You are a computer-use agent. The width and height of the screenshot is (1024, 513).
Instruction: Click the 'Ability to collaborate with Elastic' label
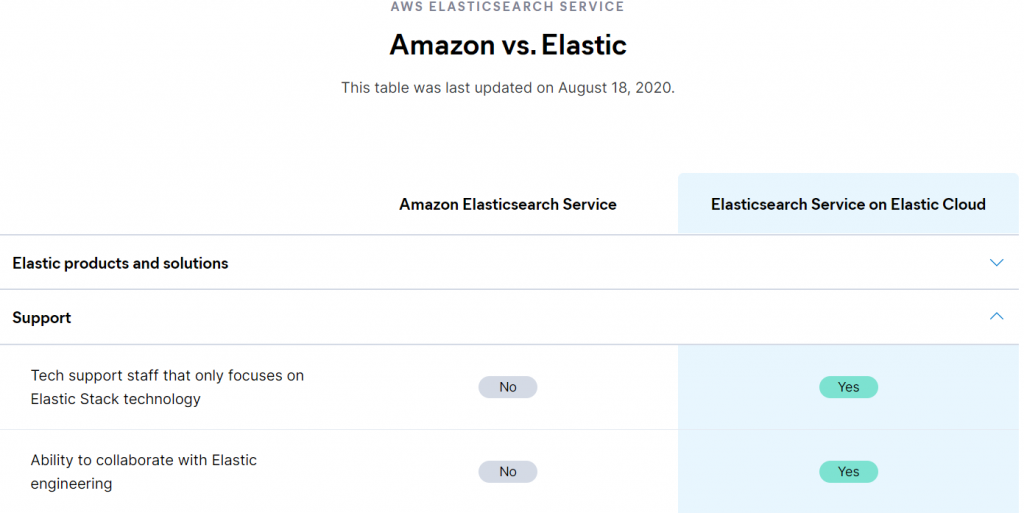coord(143,460)
